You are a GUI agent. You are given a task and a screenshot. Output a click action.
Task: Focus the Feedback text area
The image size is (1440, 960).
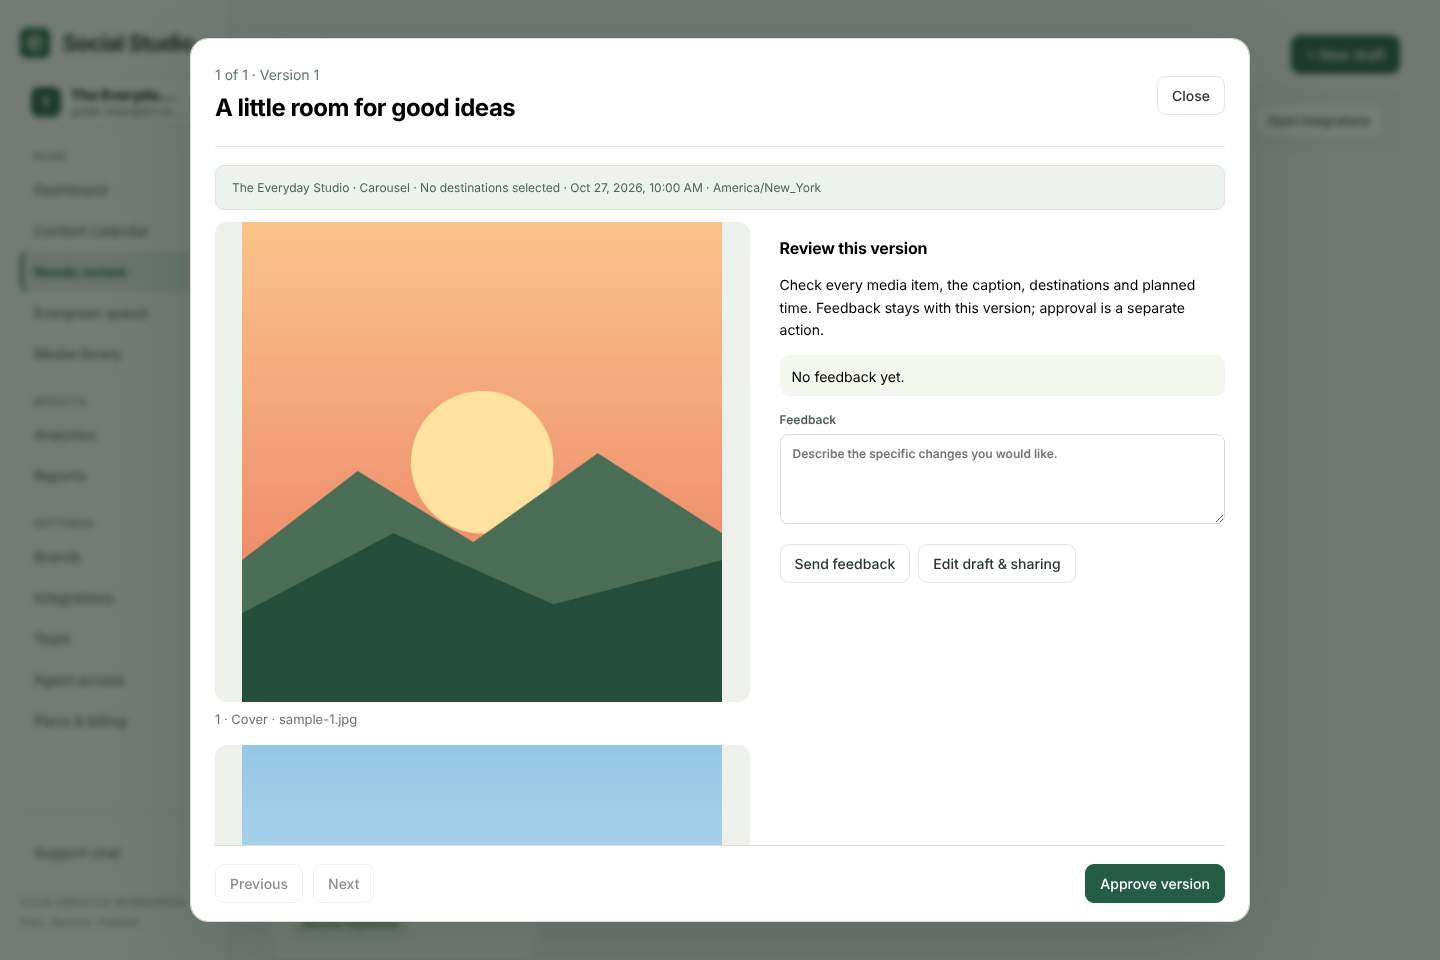click(1002, 479)
